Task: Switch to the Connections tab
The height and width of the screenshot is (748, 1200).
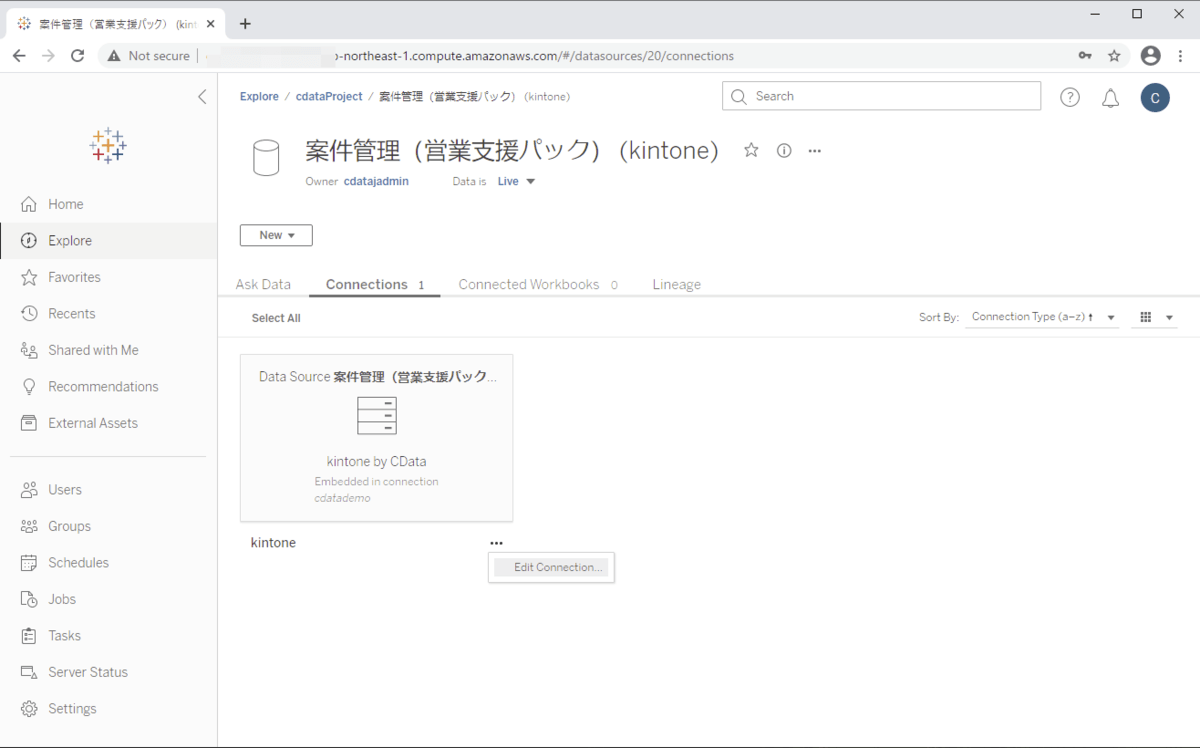Action: coord(375,285)
